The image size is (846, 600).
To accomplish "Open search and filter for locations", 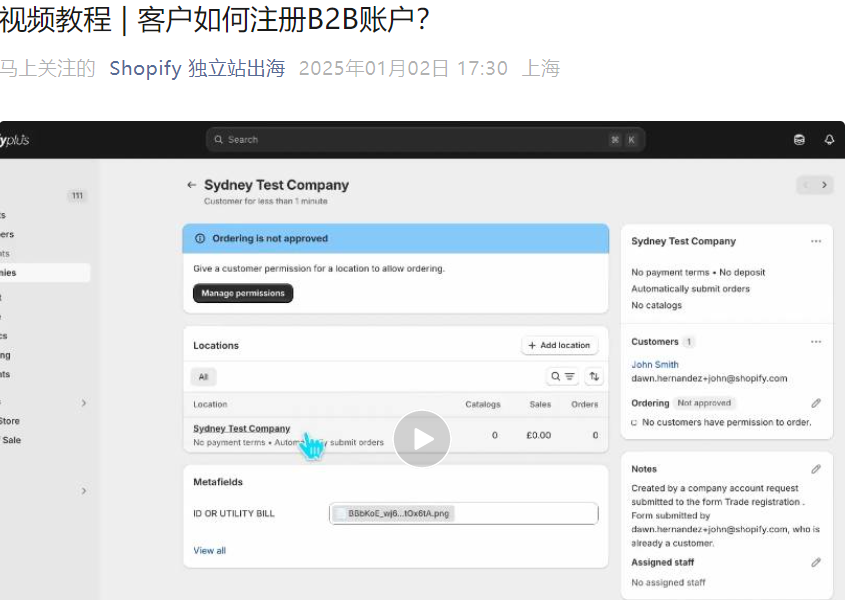I will (x=562, y=377).
